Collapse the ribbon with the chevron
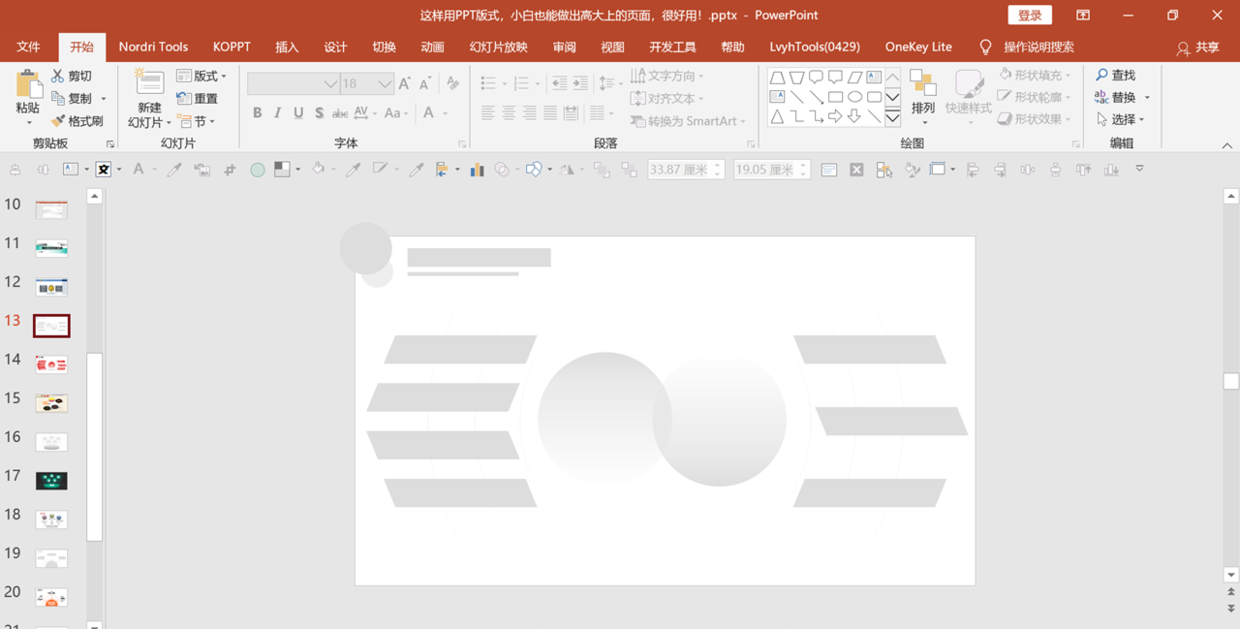 pos(1227,146)
